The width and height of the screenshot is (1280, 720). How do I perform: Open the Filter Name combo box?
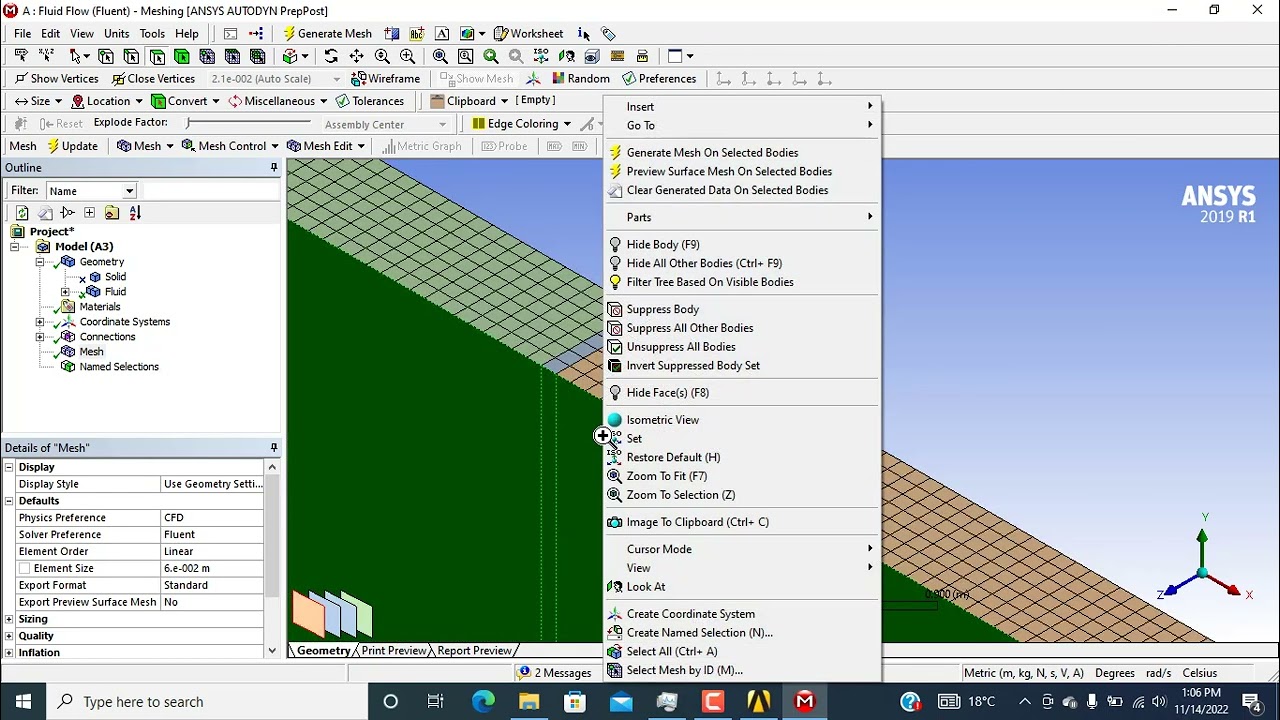pyautogui.click(x=90, y=191)
